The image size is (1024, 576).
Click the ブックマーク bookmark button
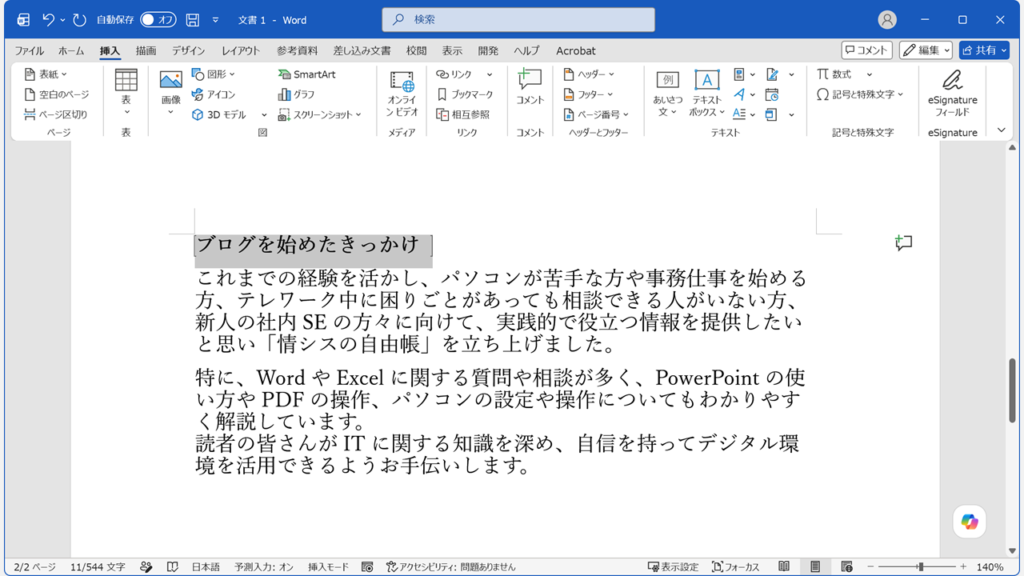point(465,95)
